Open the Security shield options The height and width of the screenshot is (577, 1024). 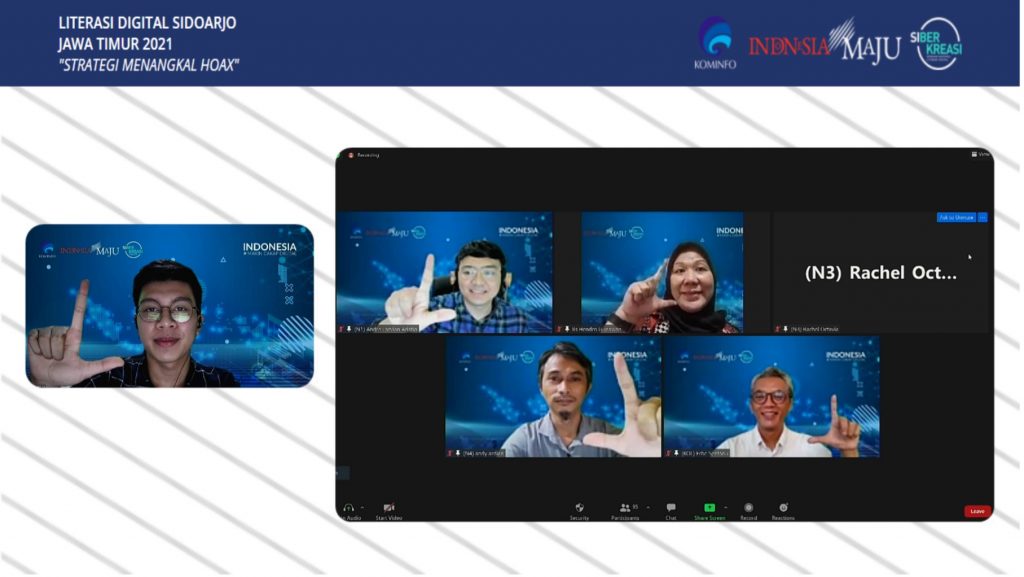coord(579,508)
